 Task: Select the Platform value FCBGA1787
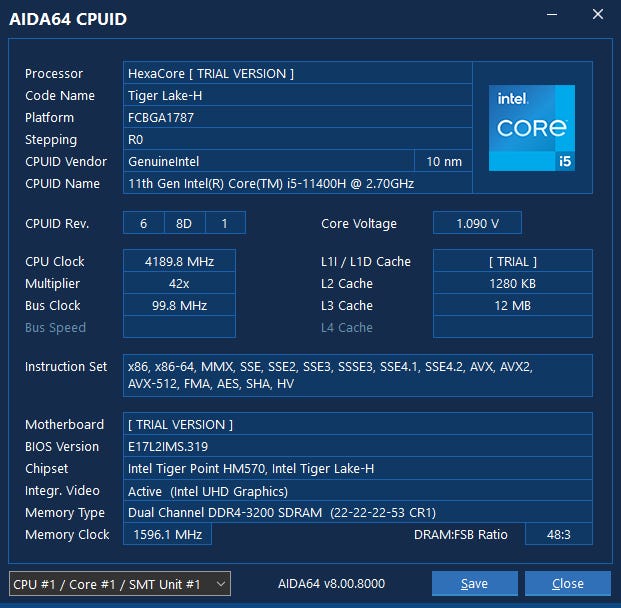click(297, 117)
